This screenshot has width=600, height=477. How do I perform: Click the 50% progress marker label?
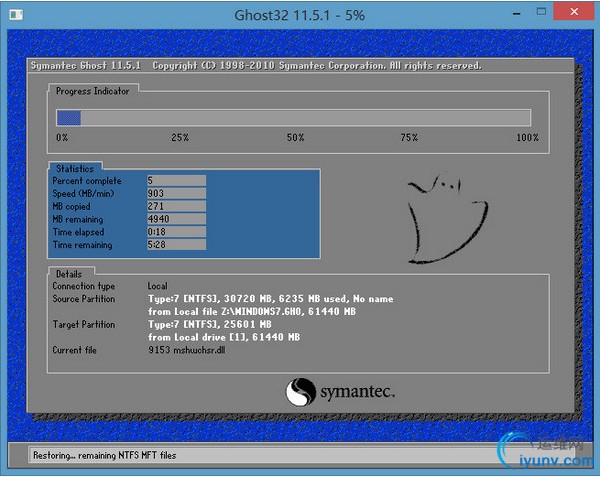pyautogui.click(x=295, y=137)
